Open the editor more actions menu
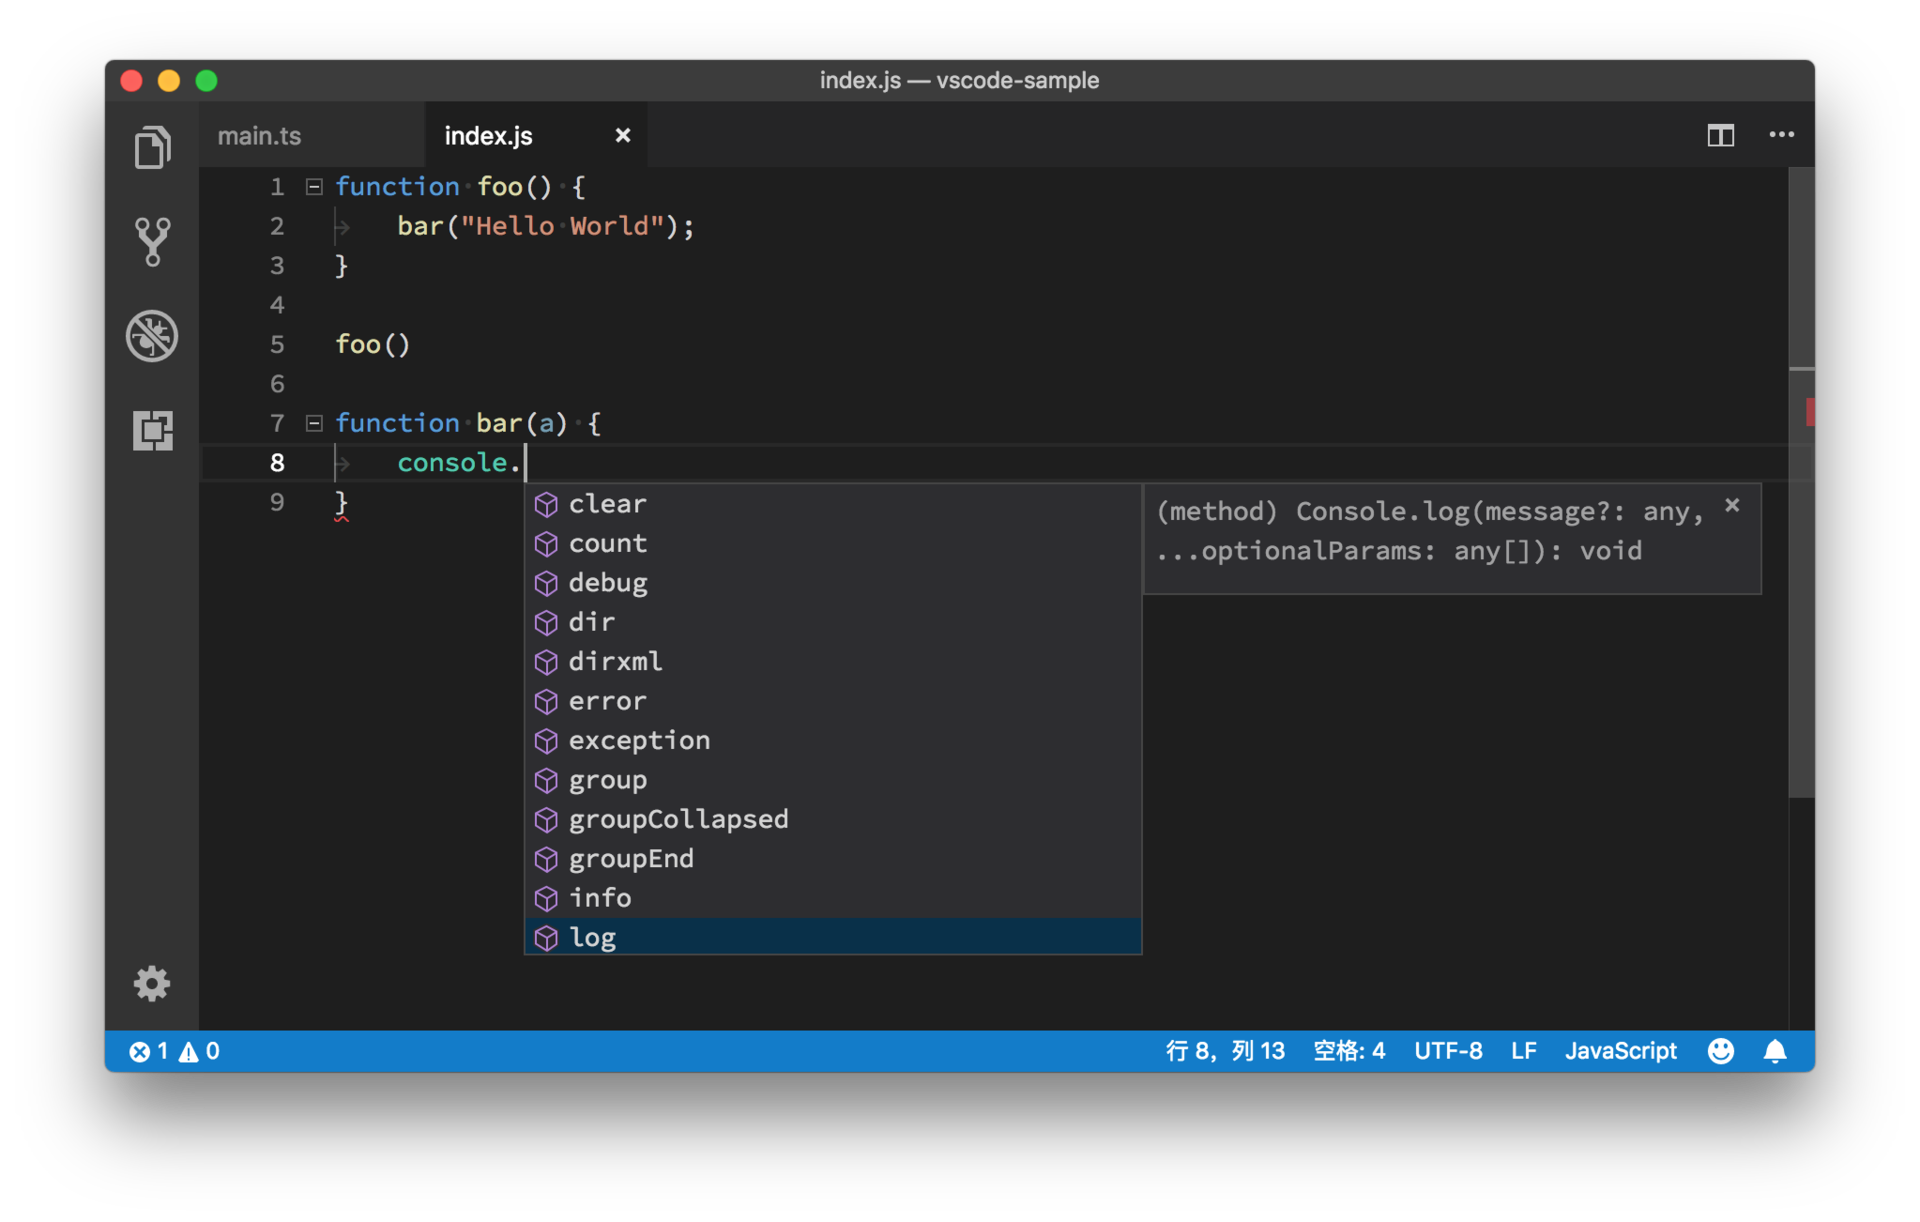The height and width of the screenshot is (1222, 1920). click(x=1781, y=135)
